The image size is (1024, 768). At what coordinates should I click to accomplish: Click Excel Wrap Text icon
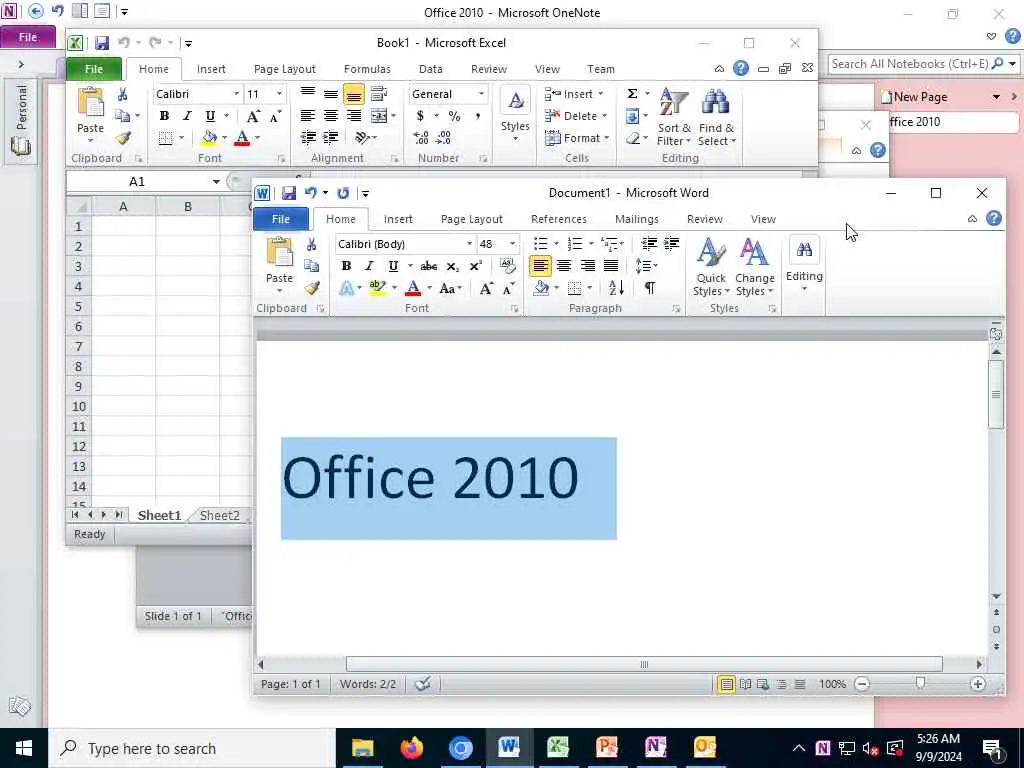pyautogui.click(x=379, y=94)
